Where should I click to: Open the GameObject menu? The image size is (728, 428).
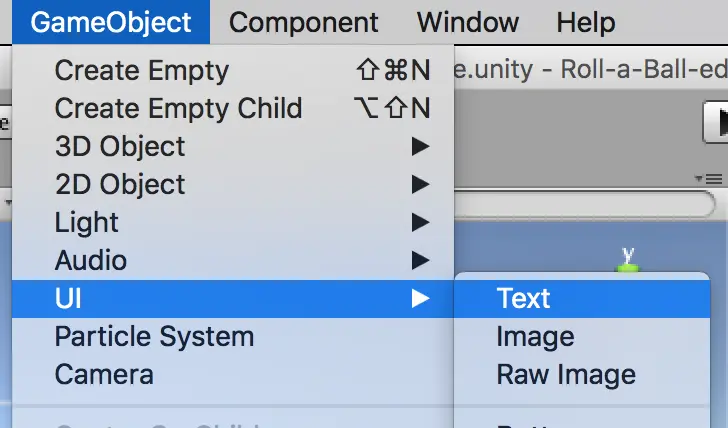(x=111, y=22)
